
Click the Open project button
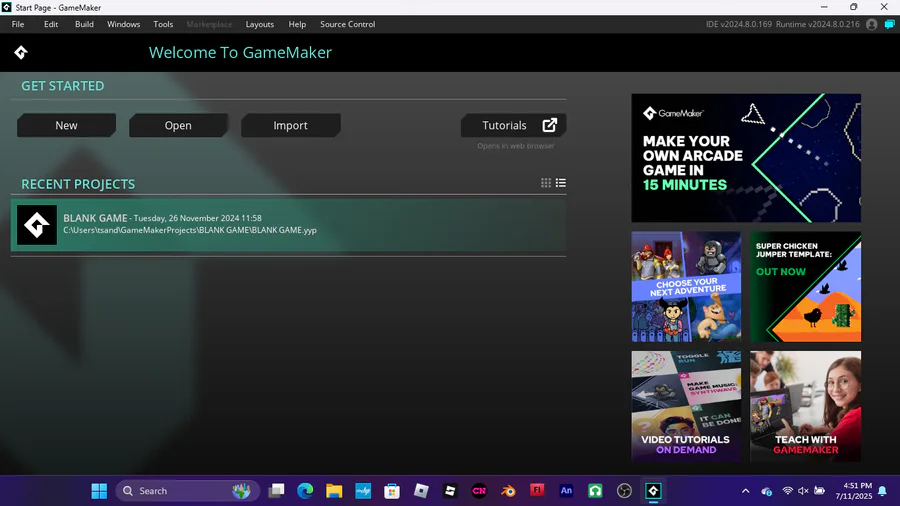pyautogui.click(x=179, y=125)
